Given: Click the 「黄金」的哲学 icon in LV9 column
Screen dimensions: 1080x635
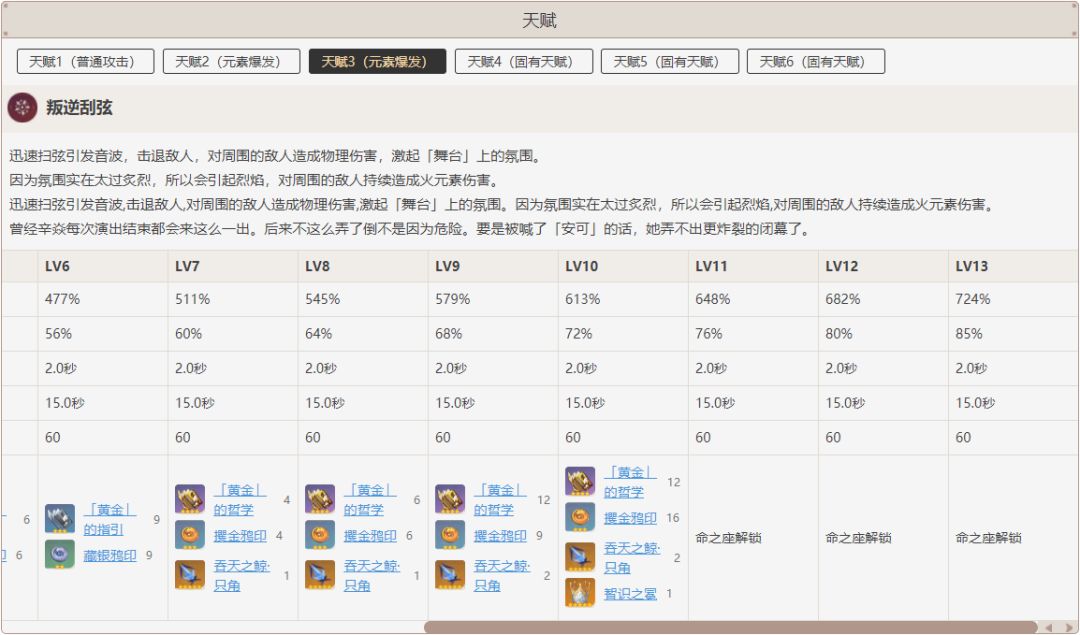Looking at the screenshot, I should [450, 499].
